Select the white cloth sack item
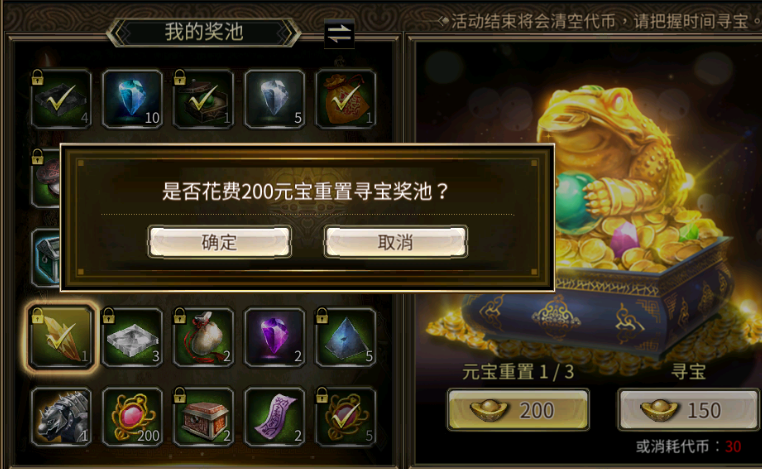The width and height of the screenshot is (762, 469). click(x=204, y=337)
